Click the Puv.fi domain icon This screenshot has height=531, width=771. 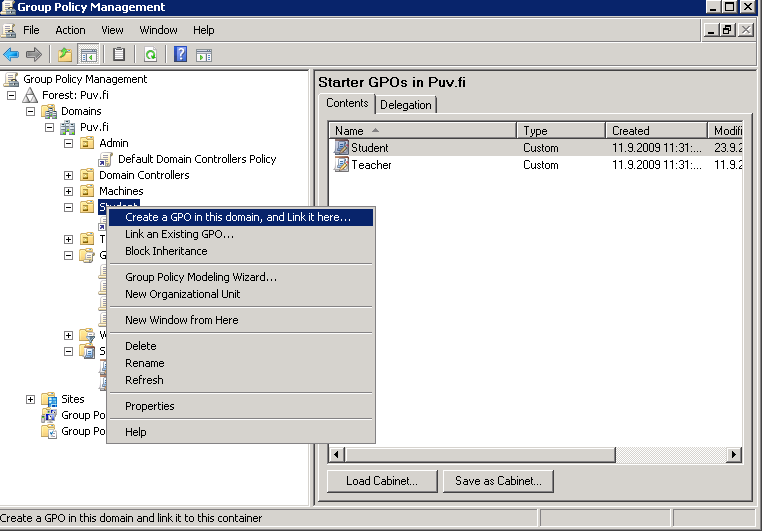[x=67, y=127]
